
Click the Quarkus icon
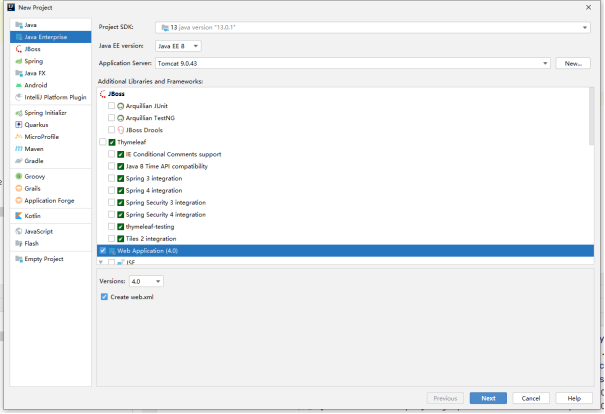click(19, 125)
